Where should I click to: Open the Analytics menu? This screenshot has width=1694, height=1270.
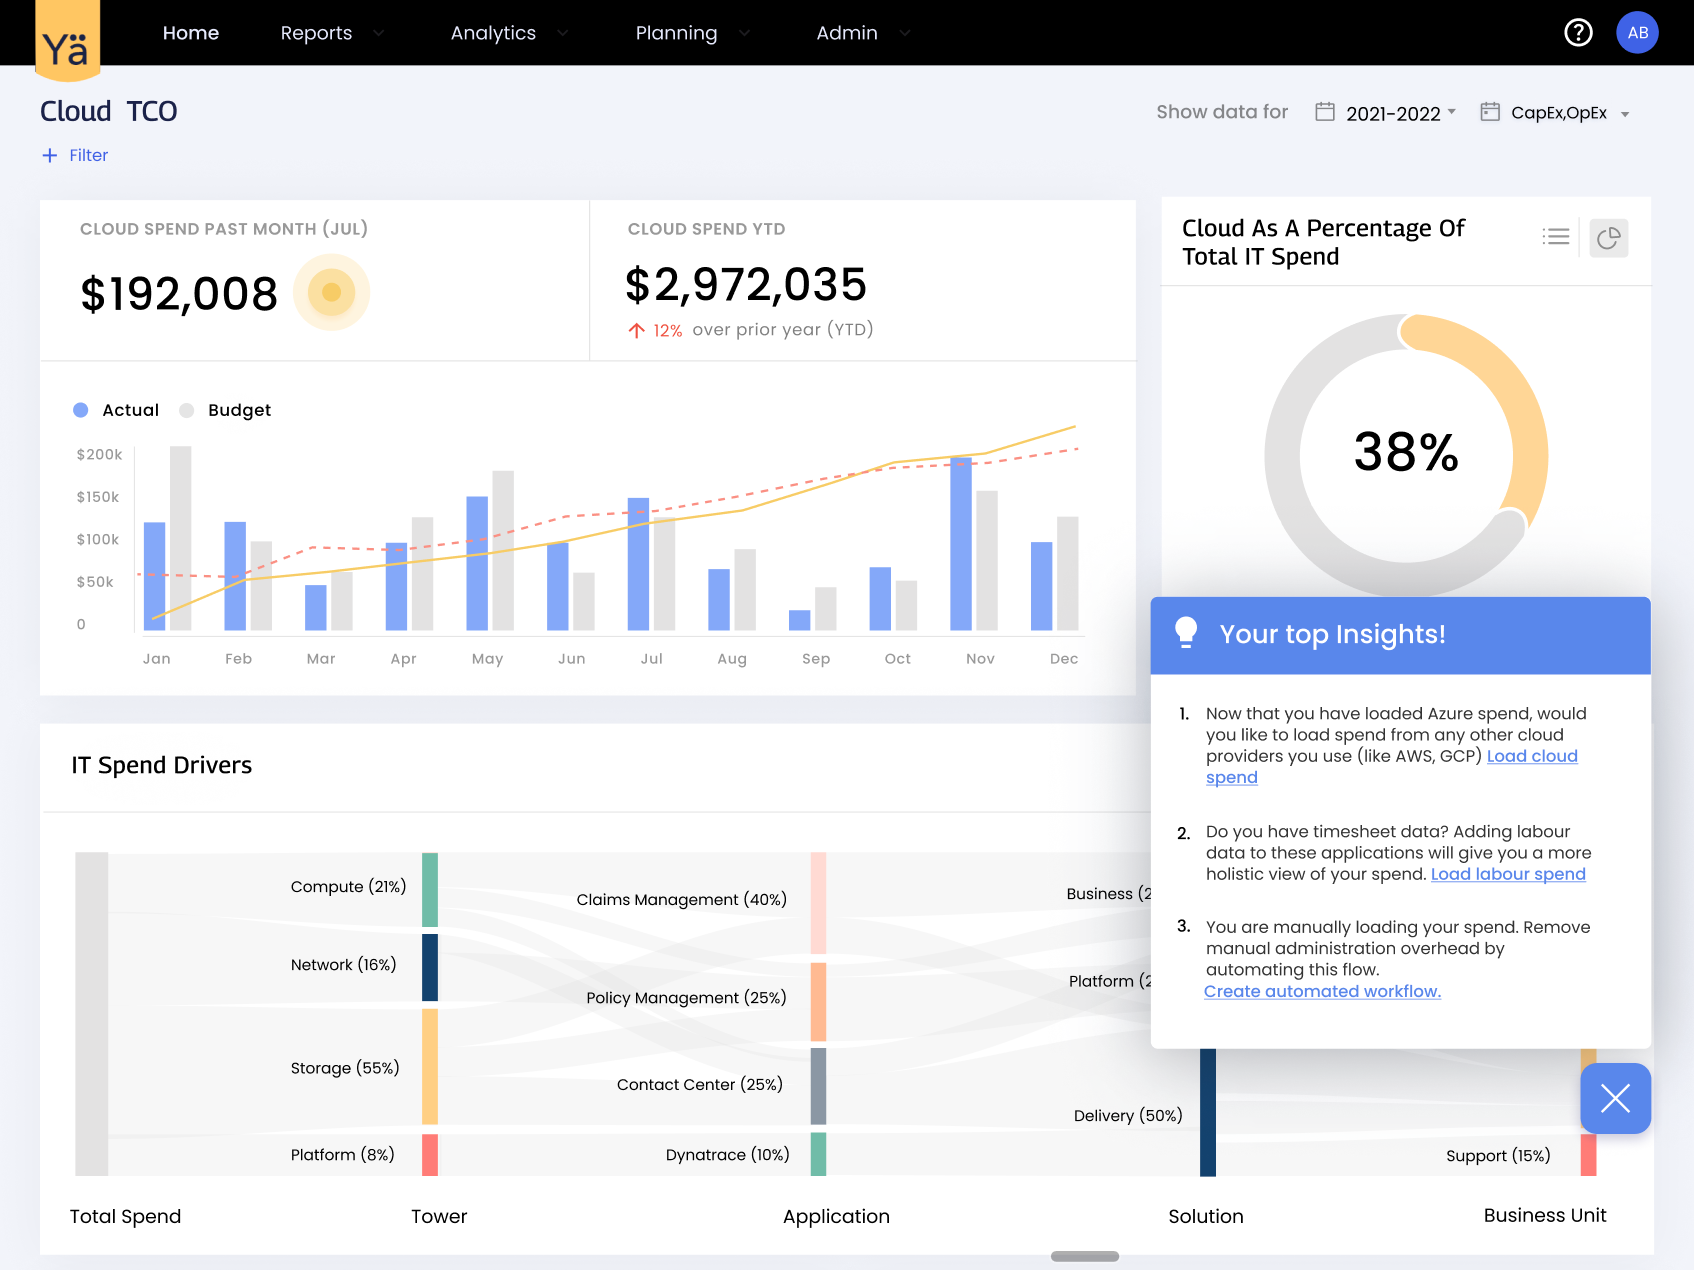(509, 33)
